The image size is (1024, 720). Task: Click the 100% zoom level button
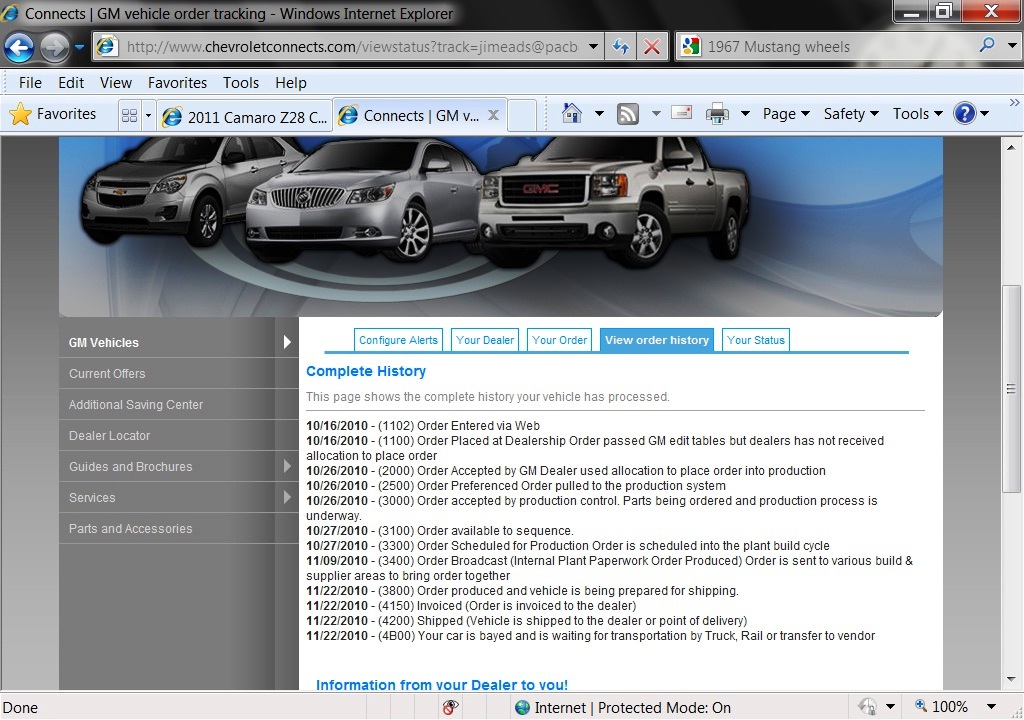click(x=941, y=706)
